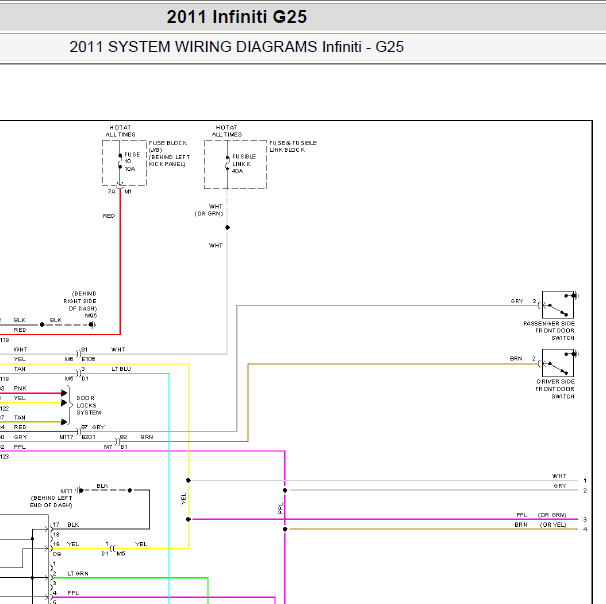Viewport: 606px width, 604px height.
Task: Click the M11 ground symbol behind left dash
Action: [x=80, y=490]
